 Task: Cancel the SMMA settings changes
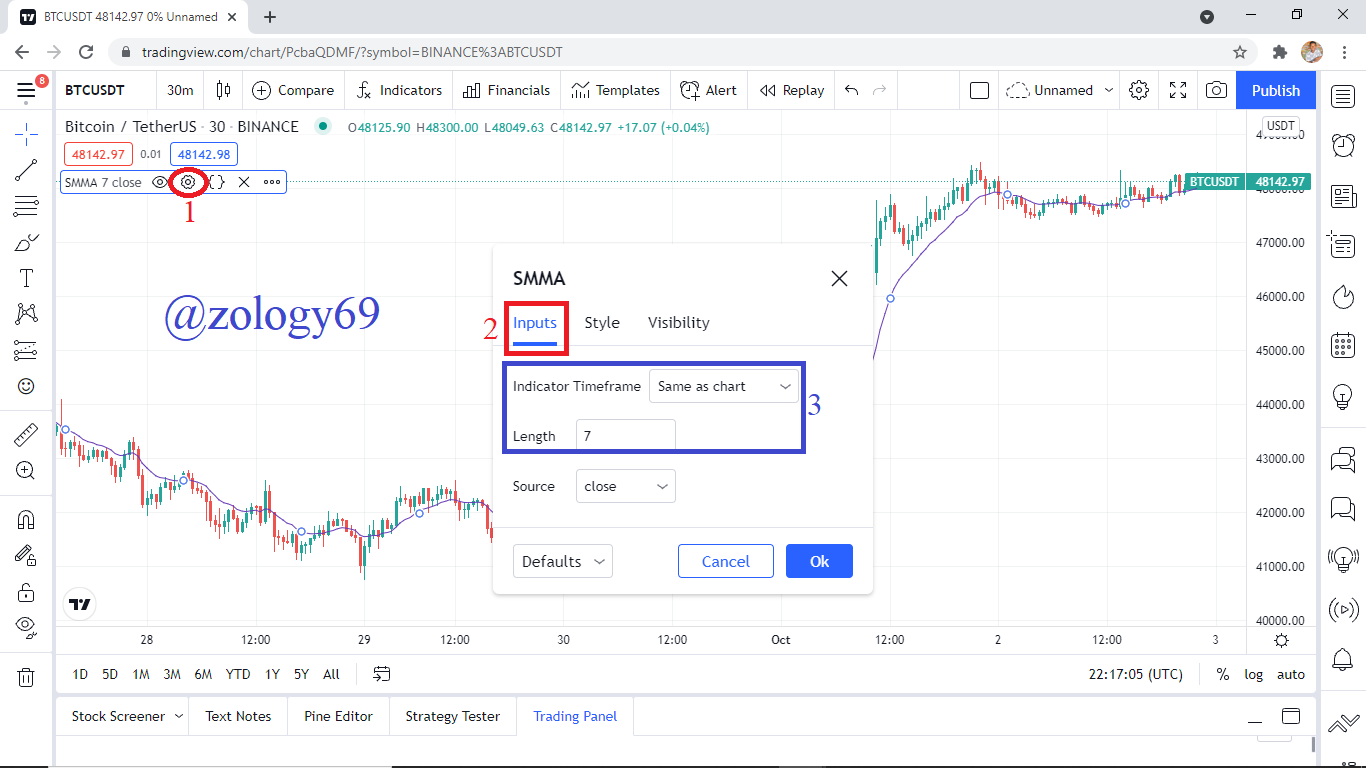[x=726, y=561]
